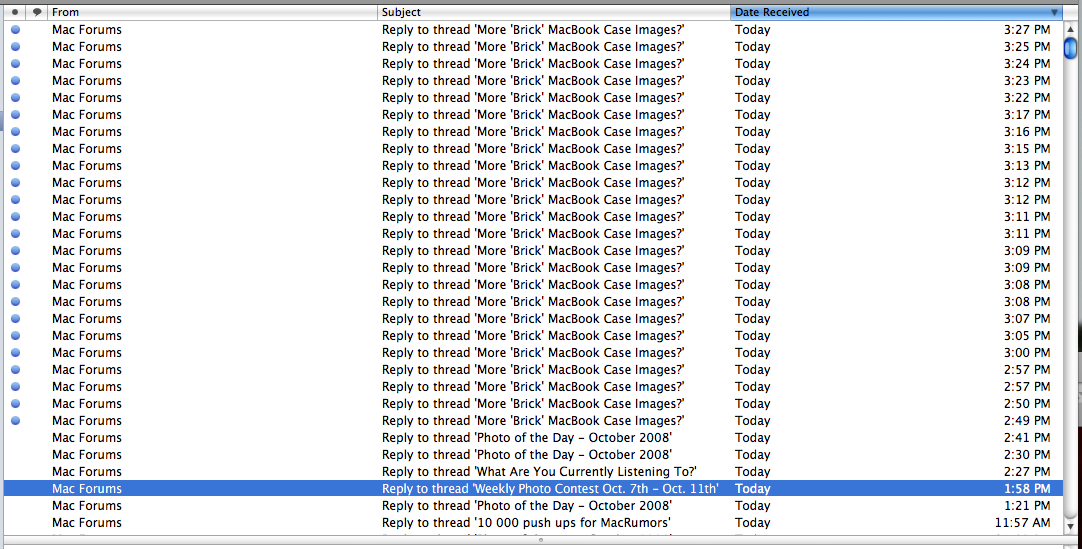Select the 'Photo of the Day' message from 2:30 PM
The height and width of the screenshot is (549, 1082).
[527, 455]
